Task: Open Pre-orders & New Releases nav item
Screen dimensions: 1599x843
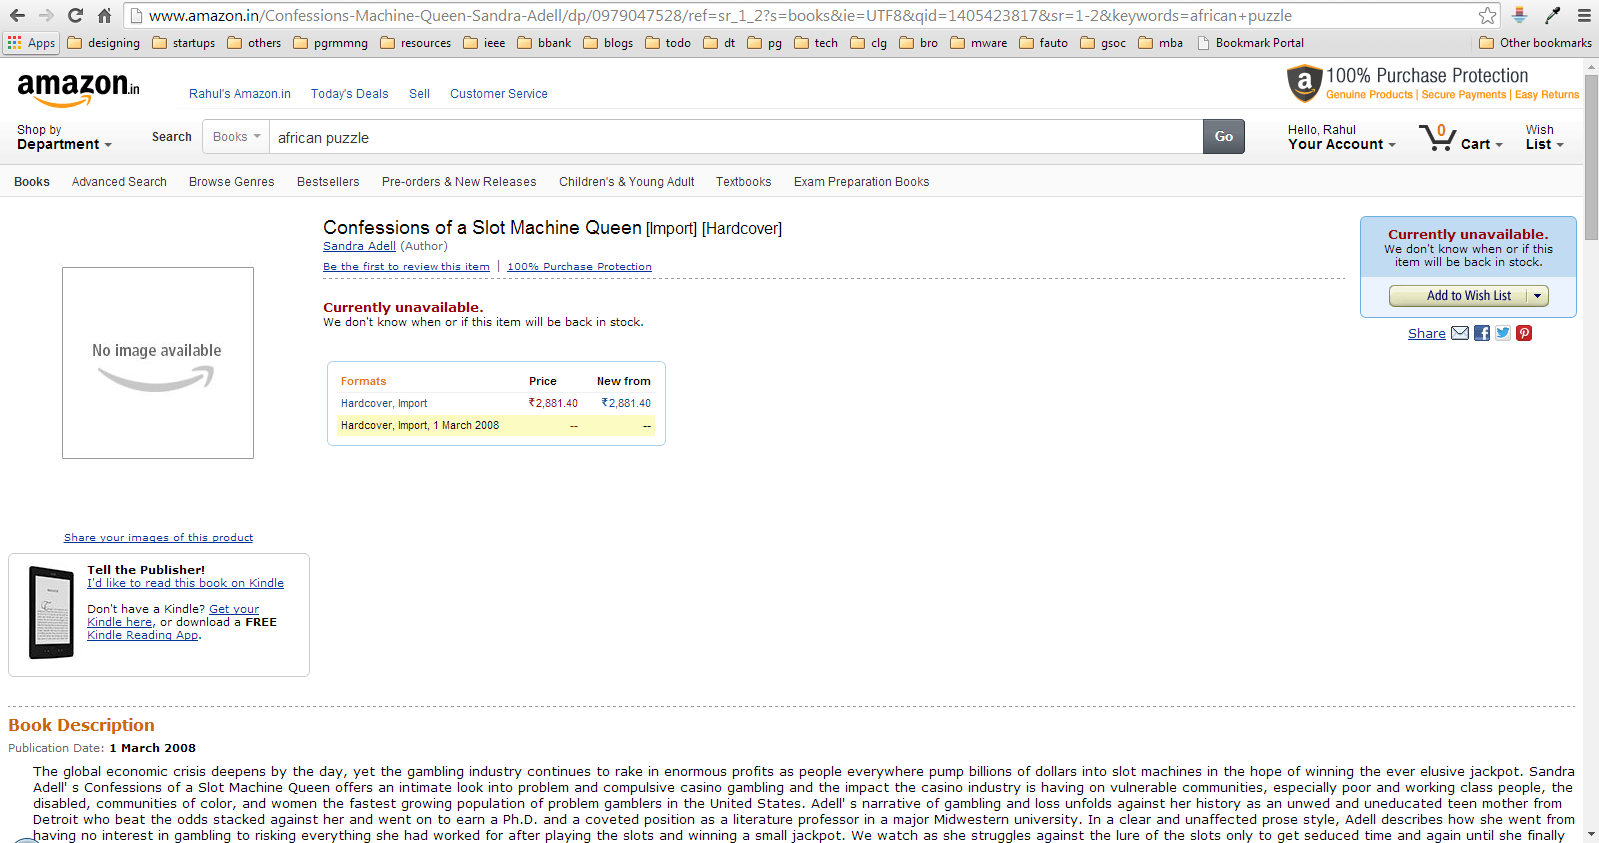Action: point(459,182)
